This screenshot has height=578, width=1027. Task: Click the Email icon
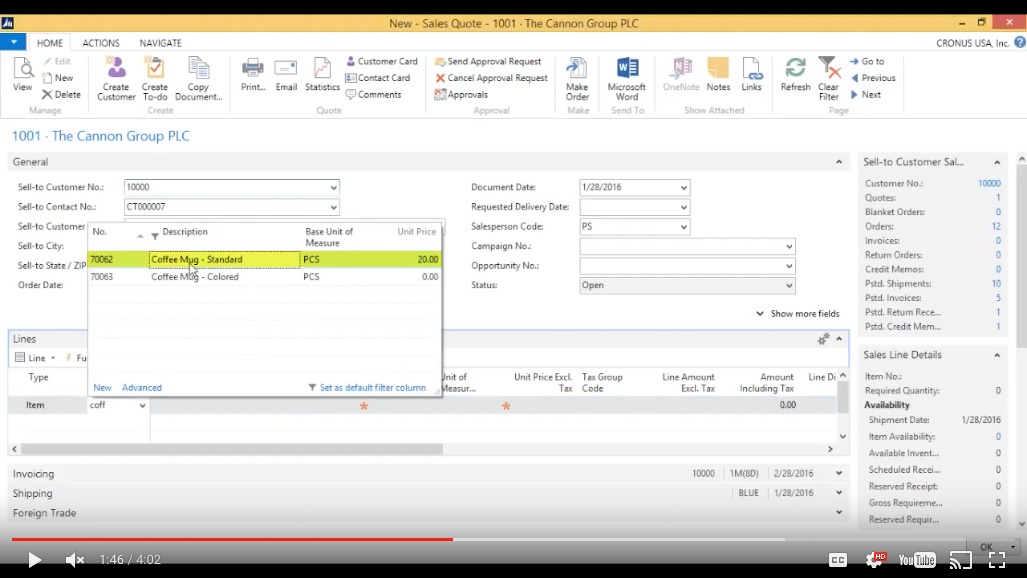pyautogui.click(x=286, y=74)
